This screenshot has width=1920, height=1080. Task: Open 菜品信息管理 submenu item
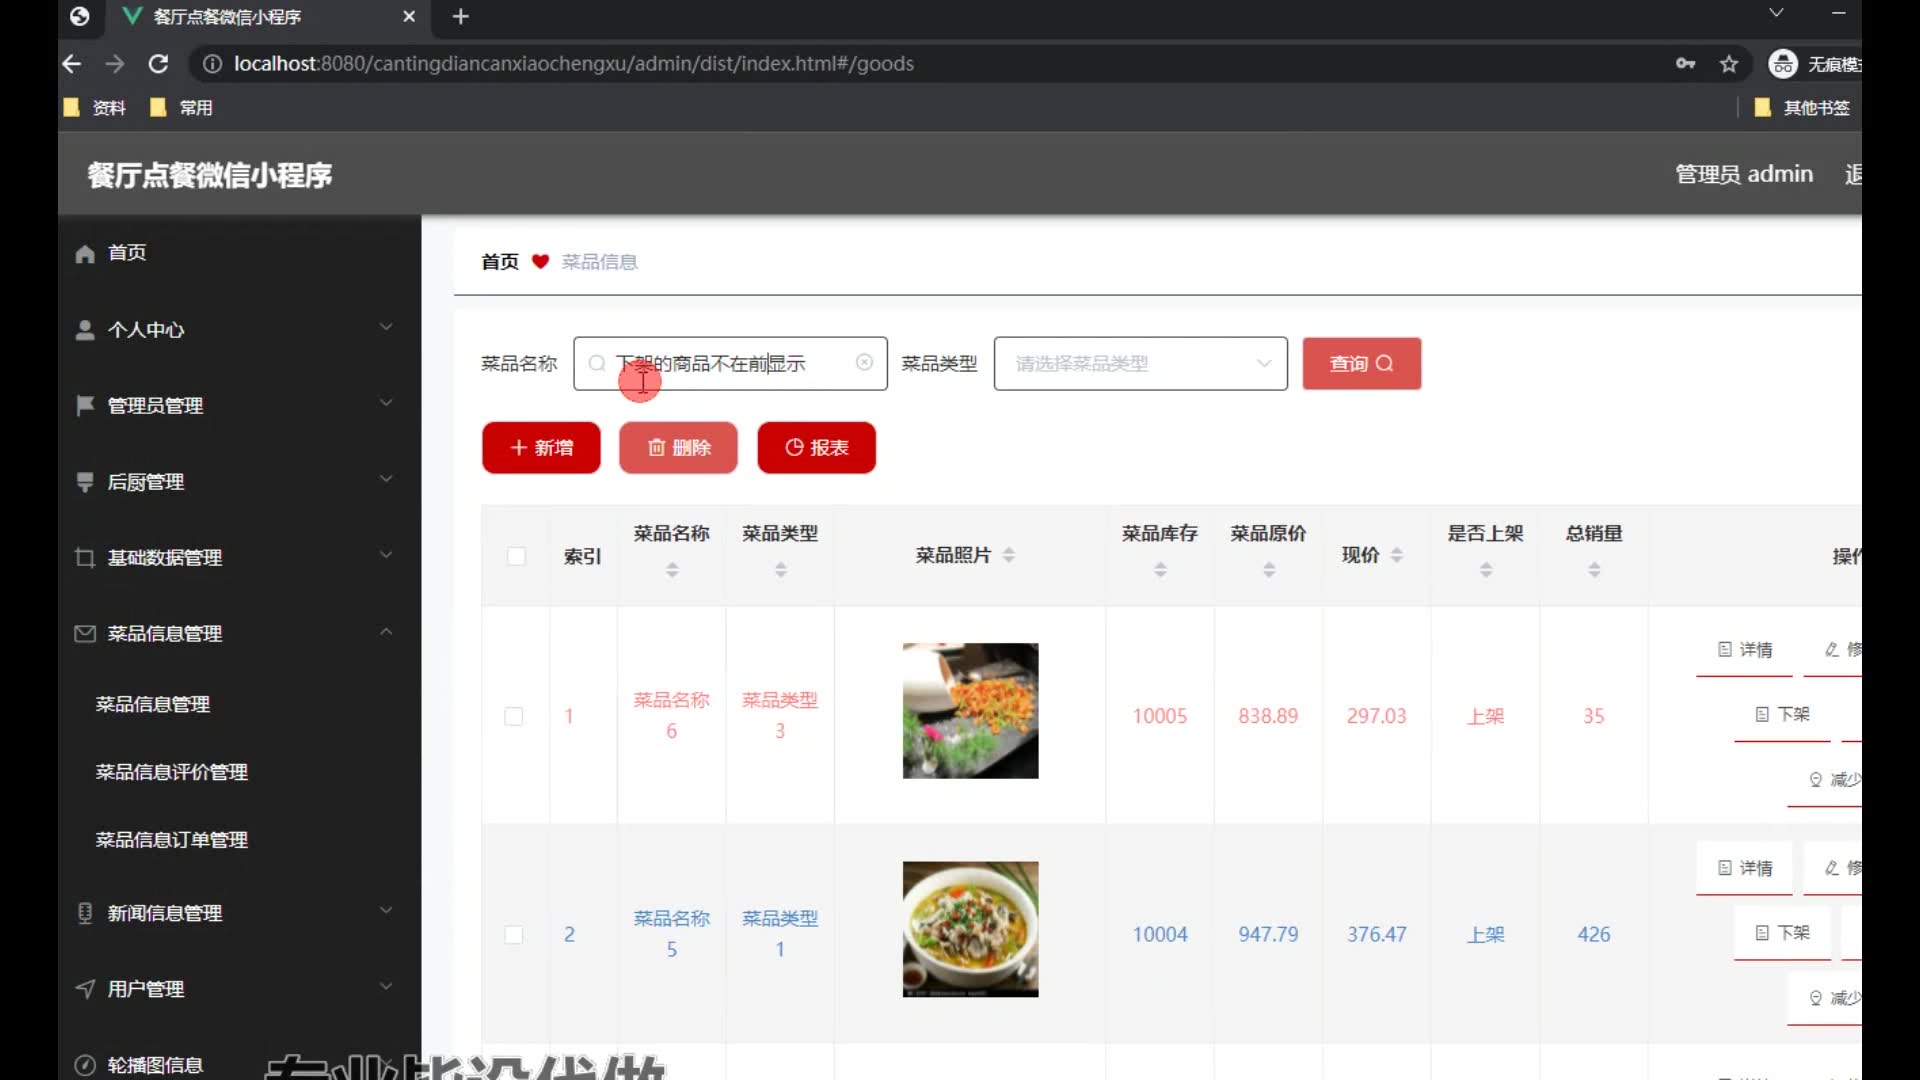152,704
